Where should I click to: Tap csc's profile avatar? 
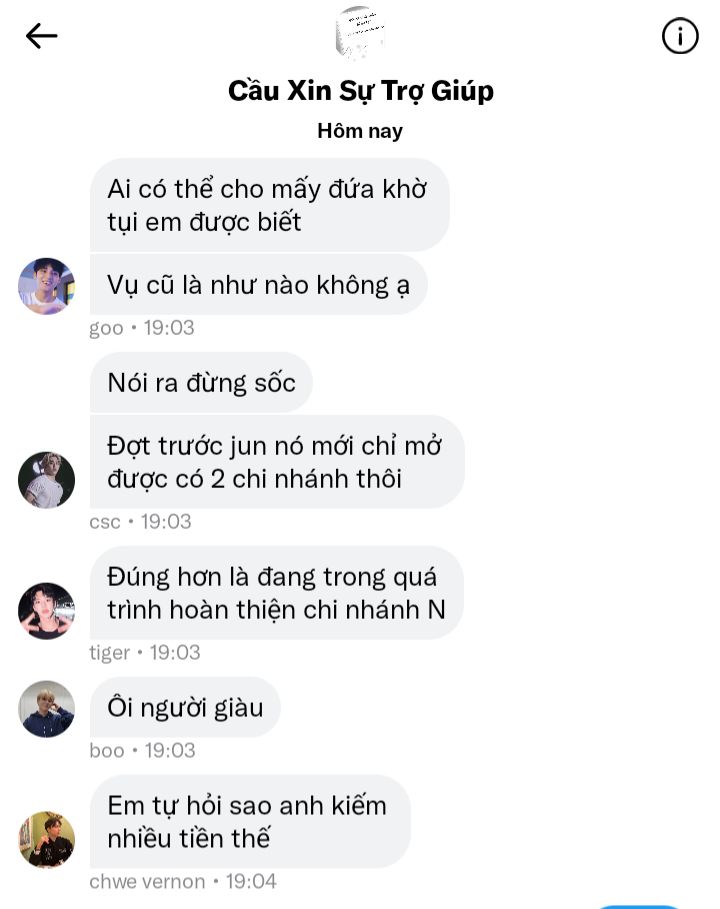46,480
